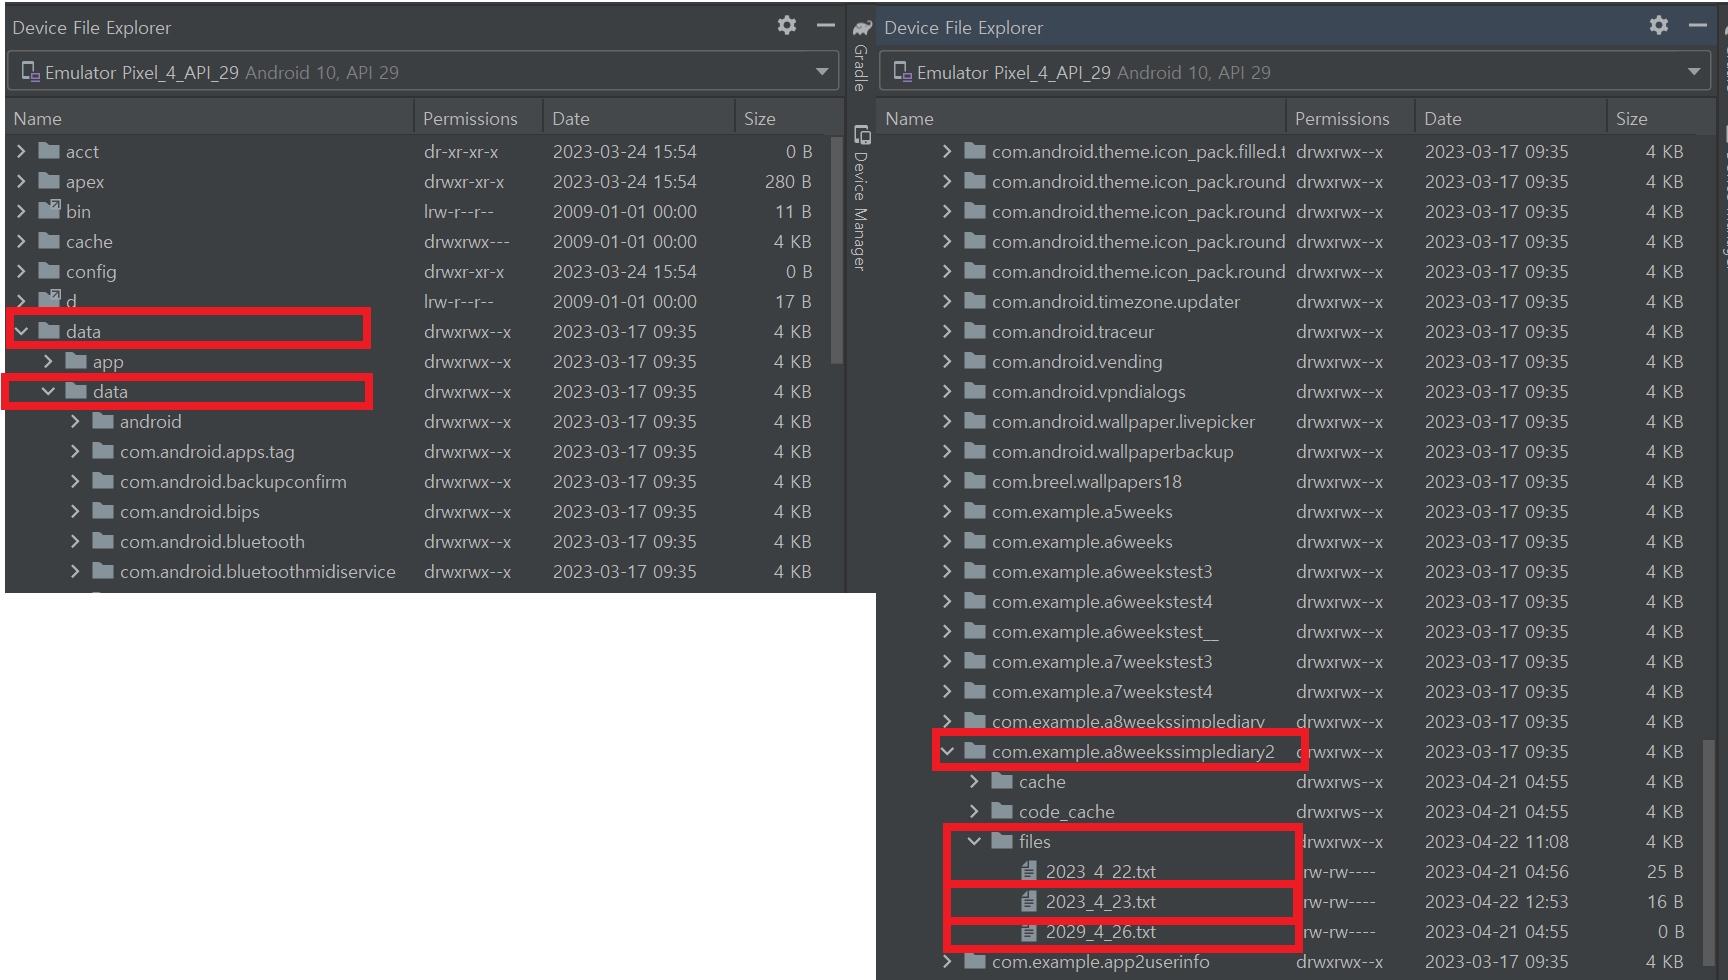Sort by Date column in left panel
Image resolution: width=1728 pixels, height=980 pixels.
tap(639, 118)
